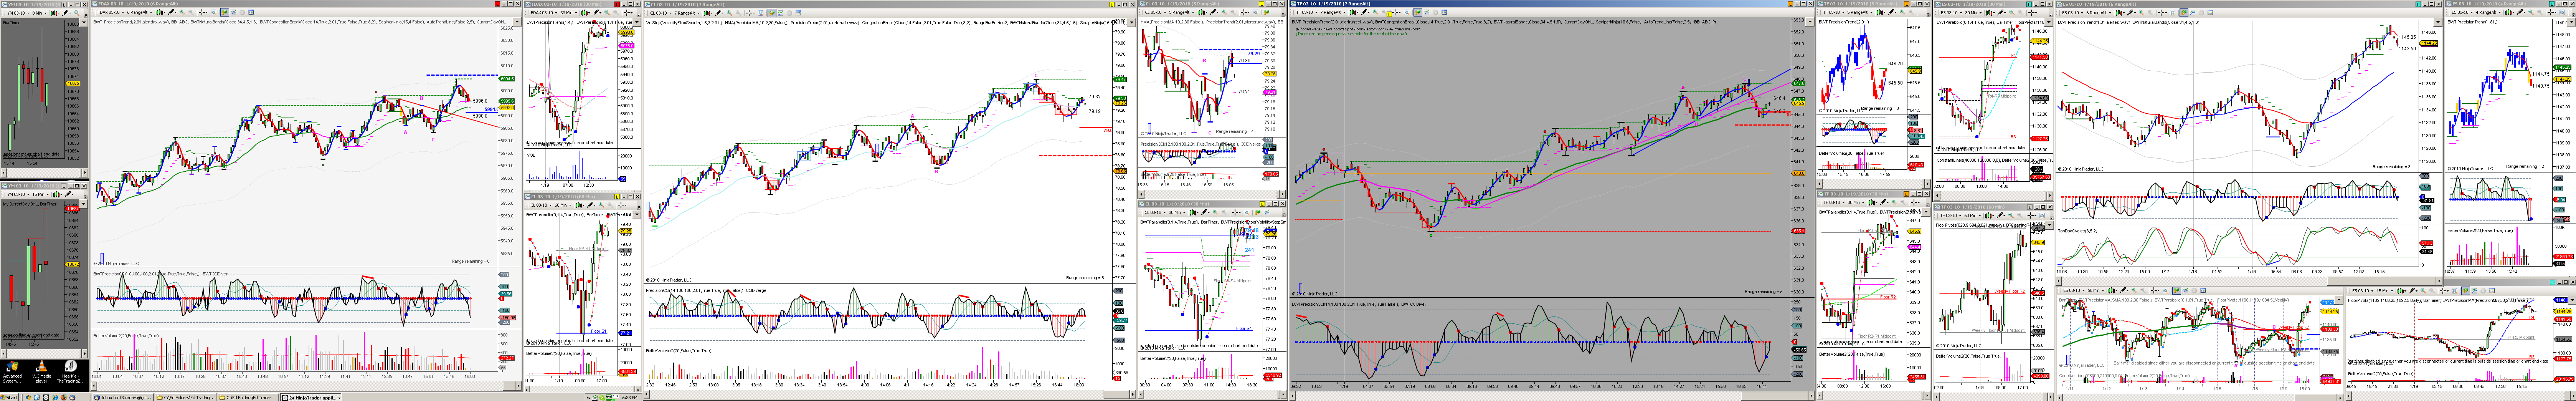Toggle Chart Trader in CL 5 RangeAlt chart
This screenshot has height=401, width=2576.
click(x=1267, y=12)
